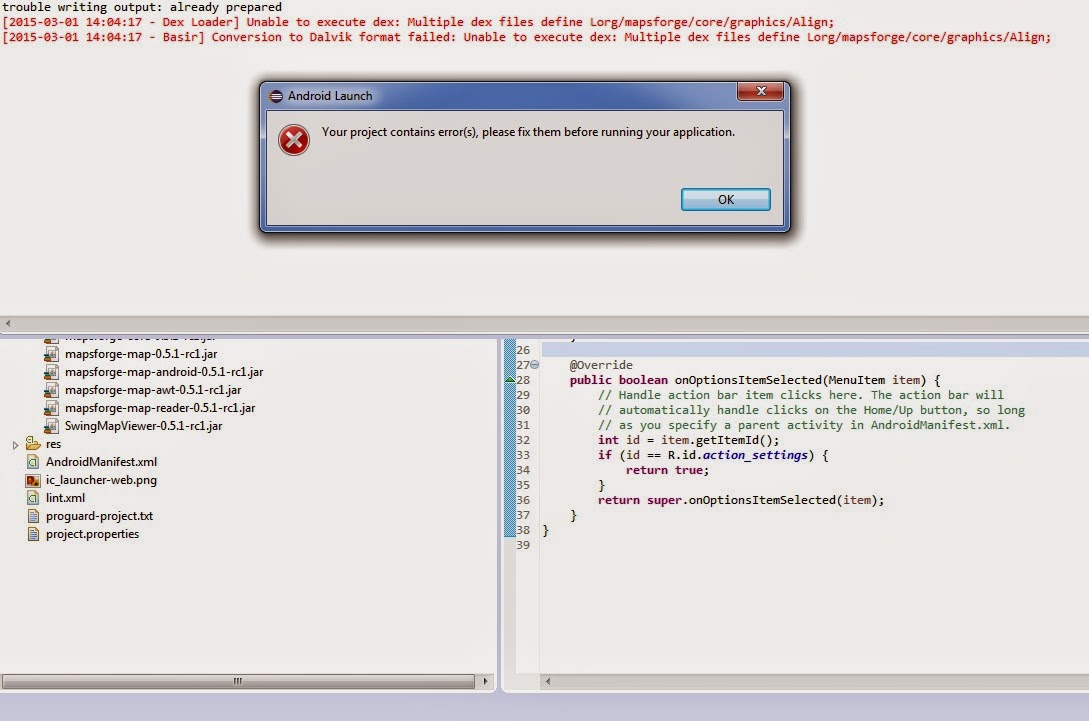Click the proguard-project.txt file icon
The width and height of the screenshot is (1089, 721).
pos(33,516)
